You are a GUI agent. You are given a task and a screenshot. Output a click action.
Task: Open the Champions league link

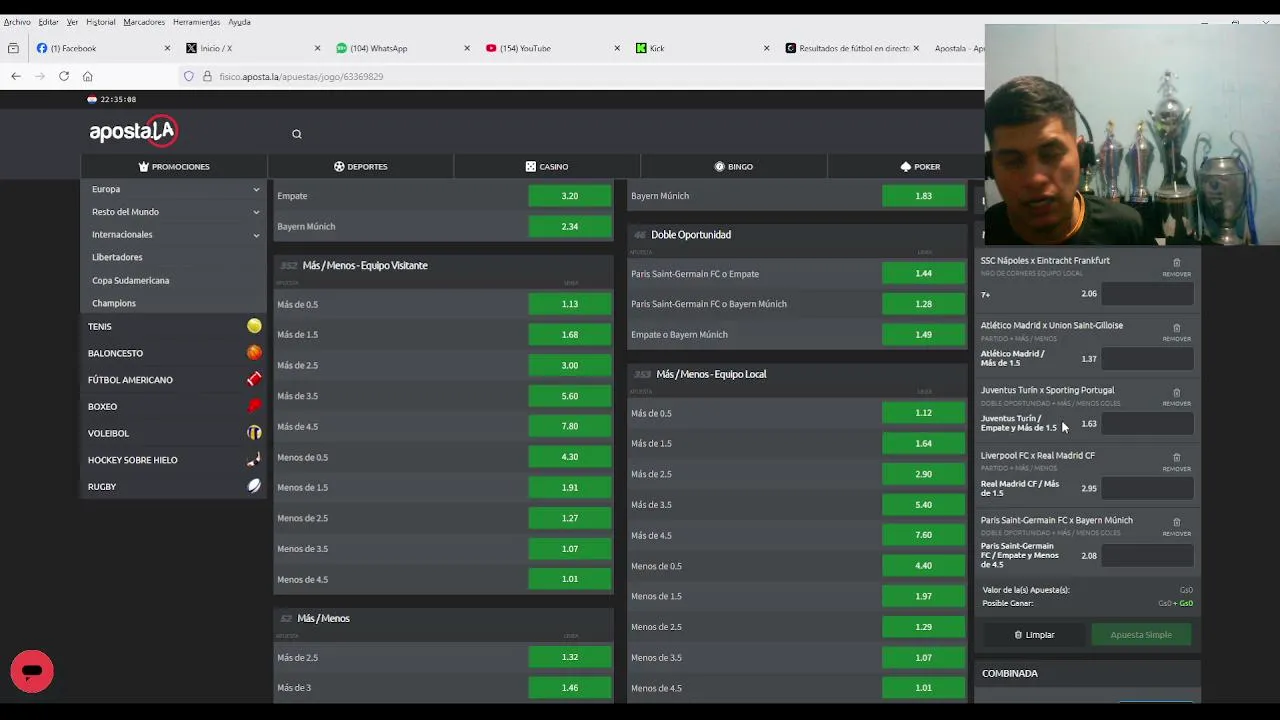[x=114, y=303]
